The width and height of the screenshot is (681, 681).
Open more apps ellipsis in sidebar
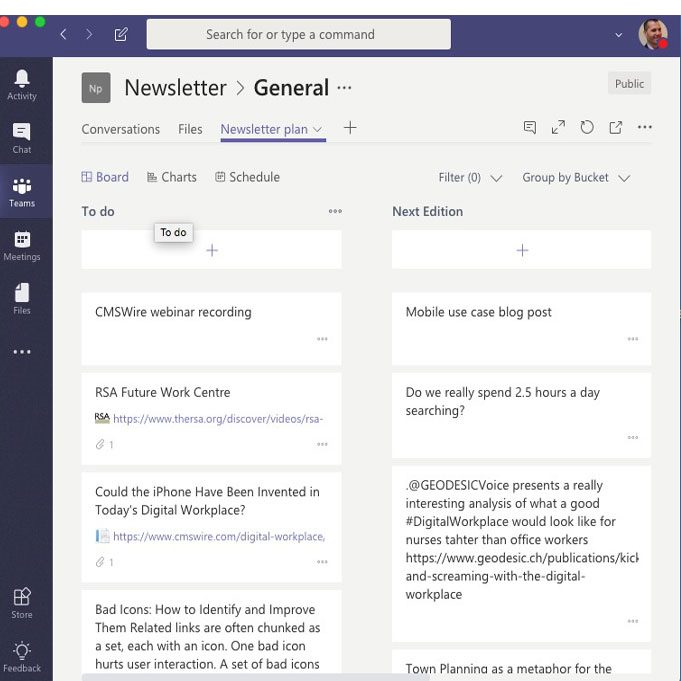point(22,352)
